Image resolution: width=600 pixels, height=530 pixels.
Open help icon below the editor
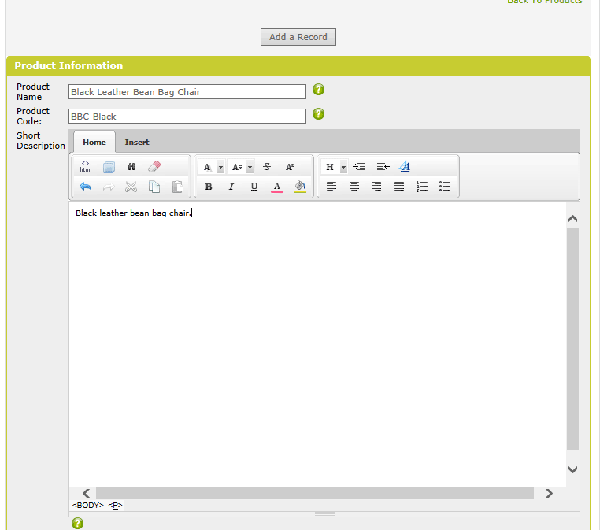click(x=77, y=523)
